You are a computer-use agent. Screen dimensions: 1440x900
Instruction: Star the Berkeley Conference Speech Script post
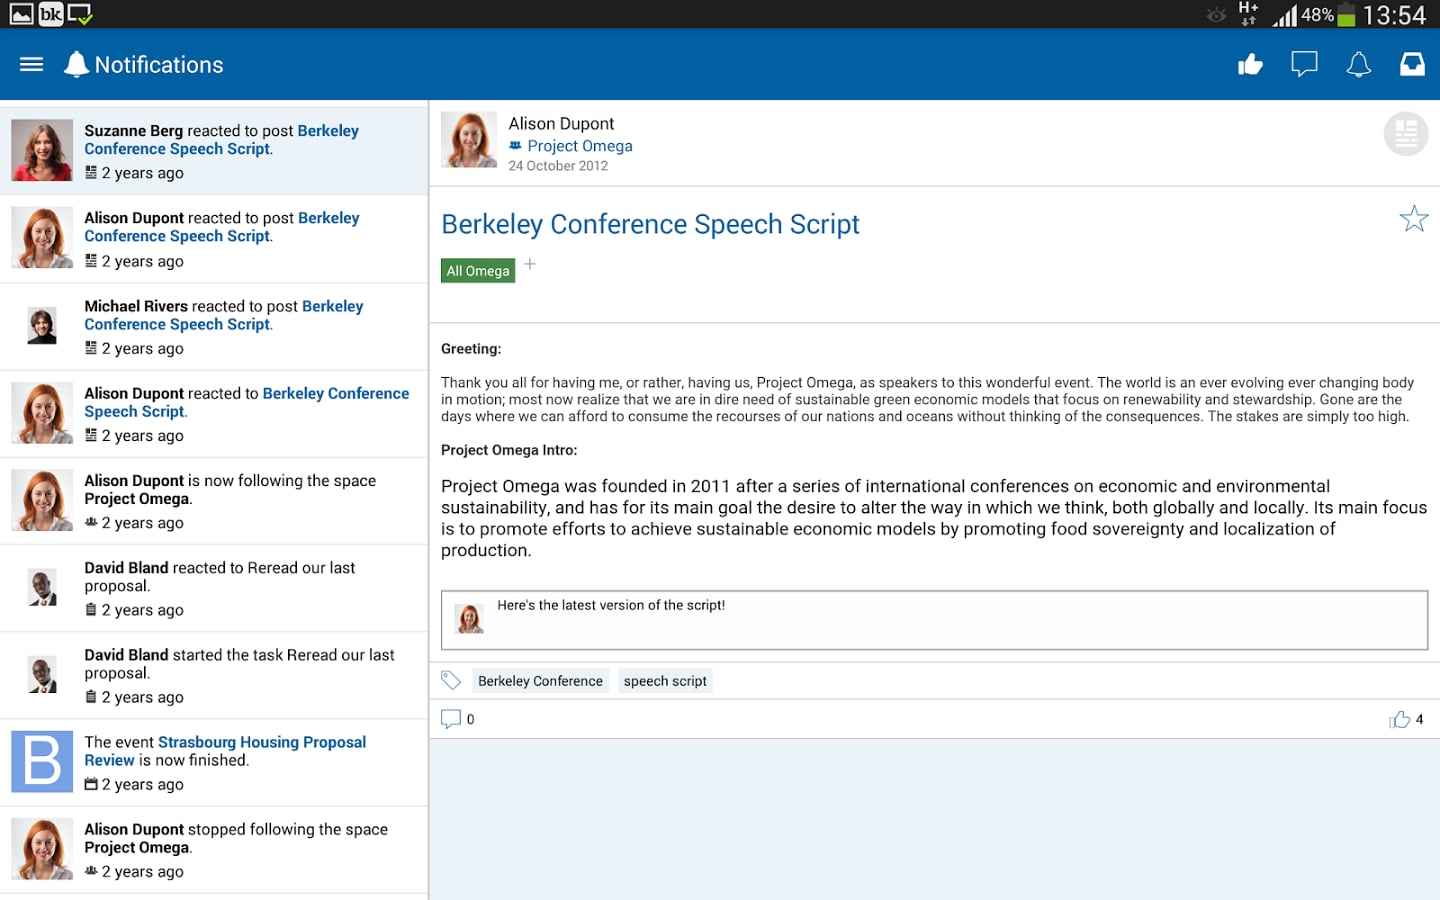click(1413, 219)
